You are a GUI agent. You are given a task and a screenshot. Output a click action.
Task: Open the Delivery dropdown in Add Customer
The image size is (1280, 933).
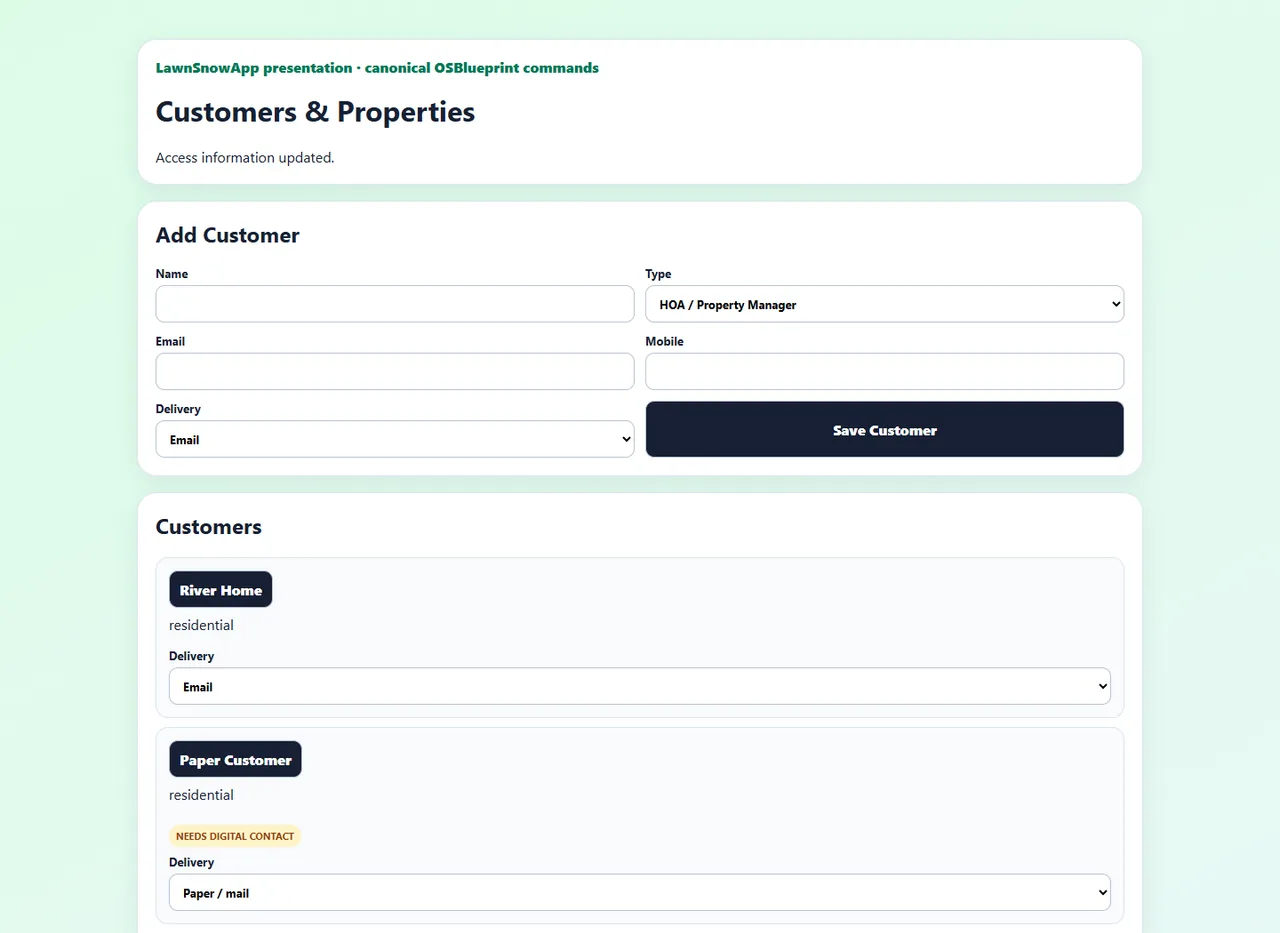pos(395,439)
